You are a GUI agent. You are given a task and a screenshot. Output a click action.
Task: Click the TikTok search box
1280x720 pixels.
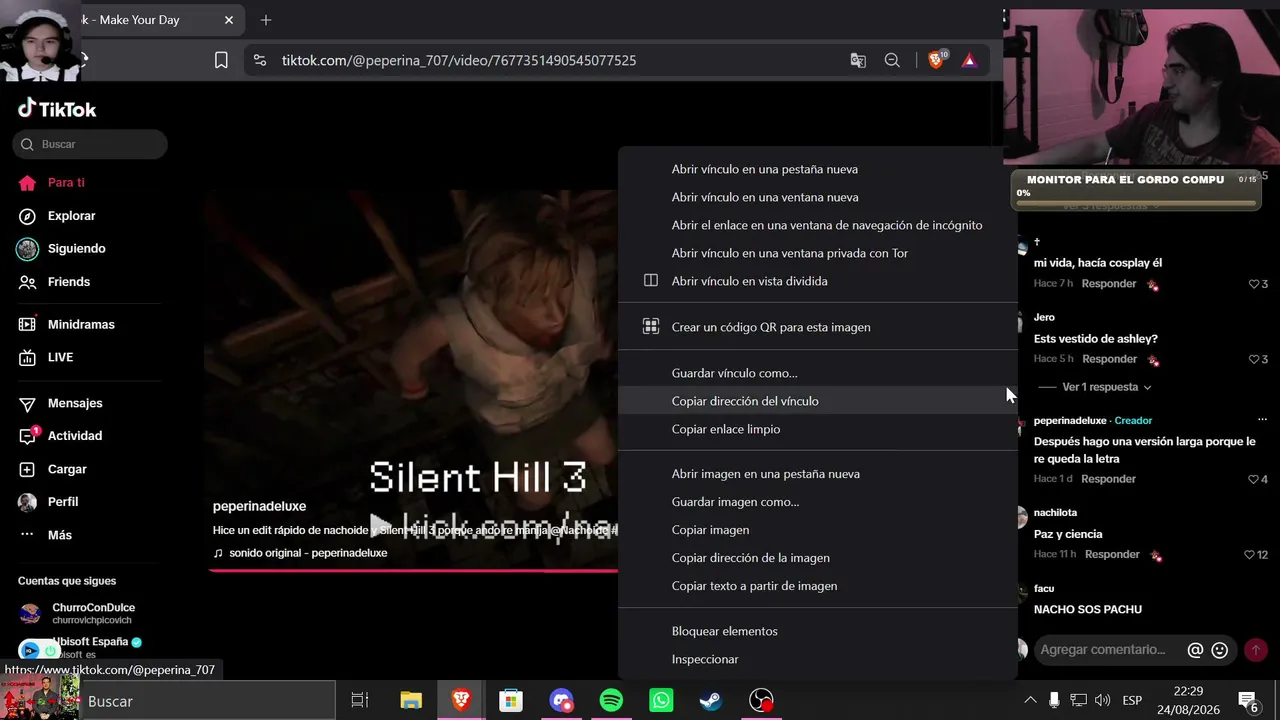pyautogui.click(x=90, y=144)
